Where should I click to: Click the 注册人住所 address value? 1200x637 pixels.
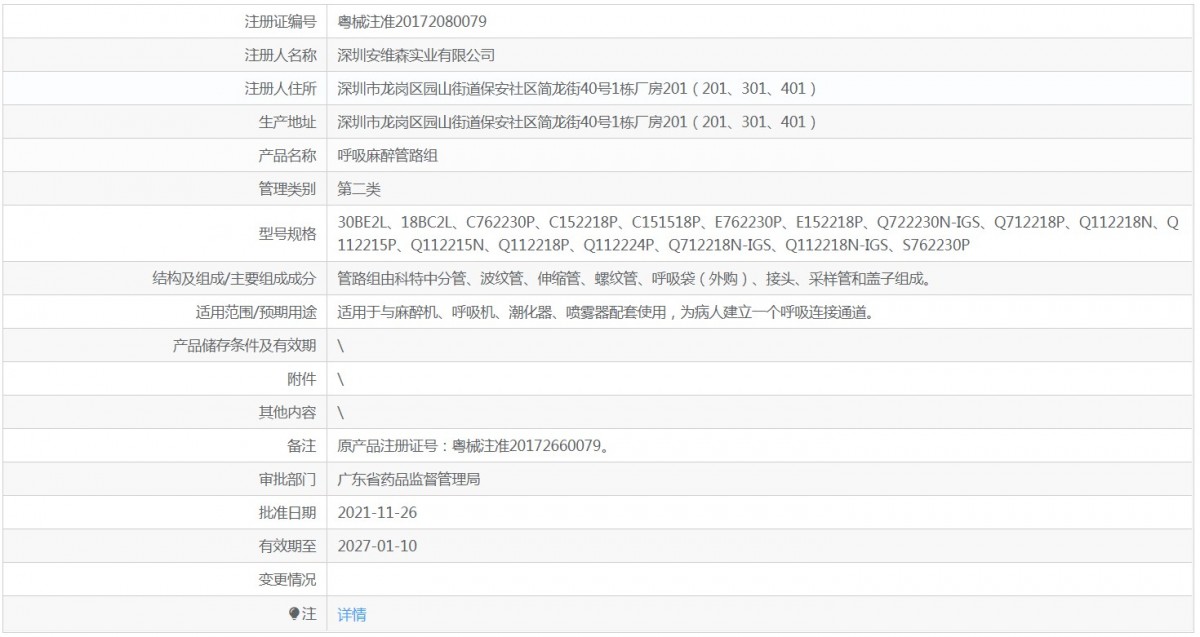coord(578,88)
